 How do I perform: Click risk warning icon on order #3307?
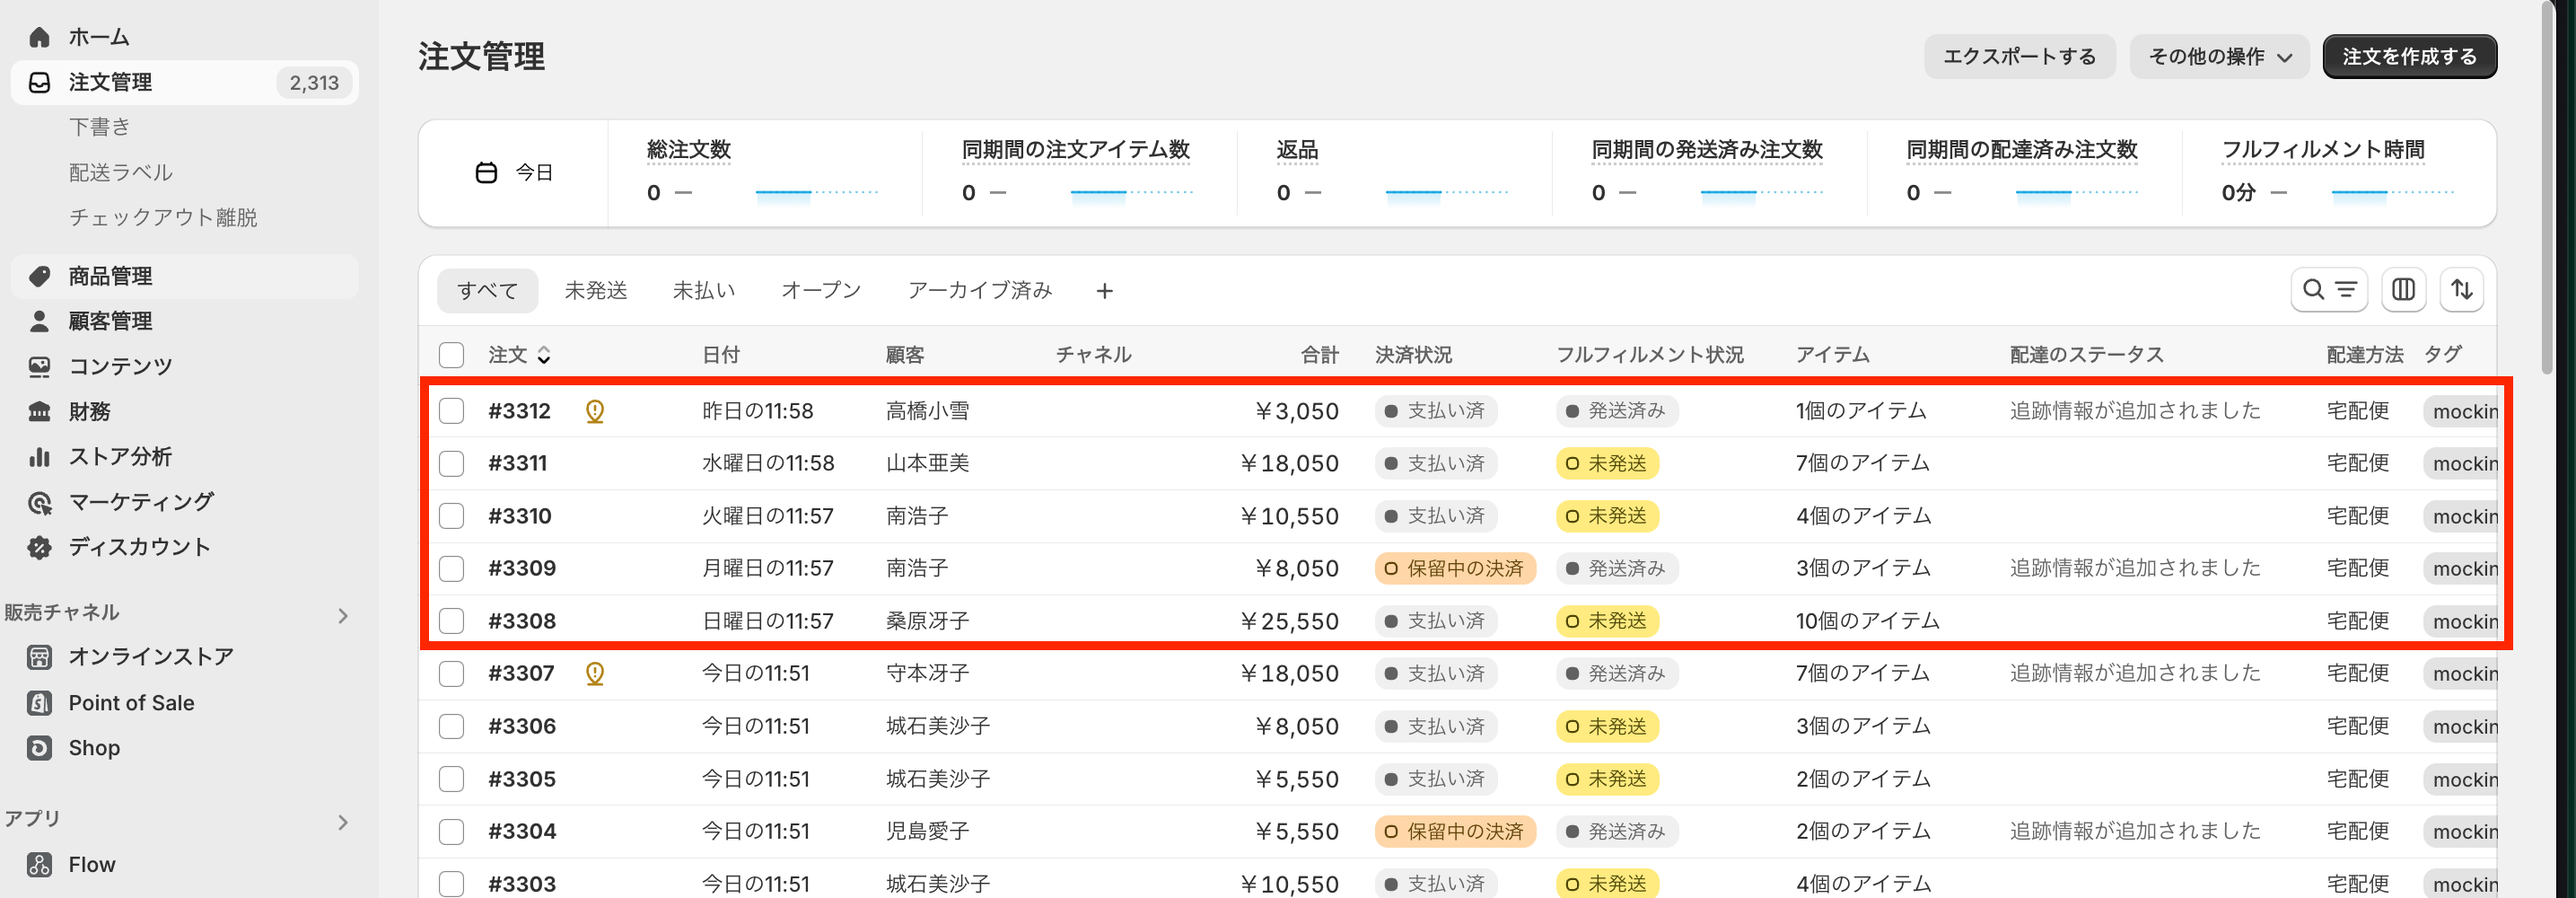(595, 674)
